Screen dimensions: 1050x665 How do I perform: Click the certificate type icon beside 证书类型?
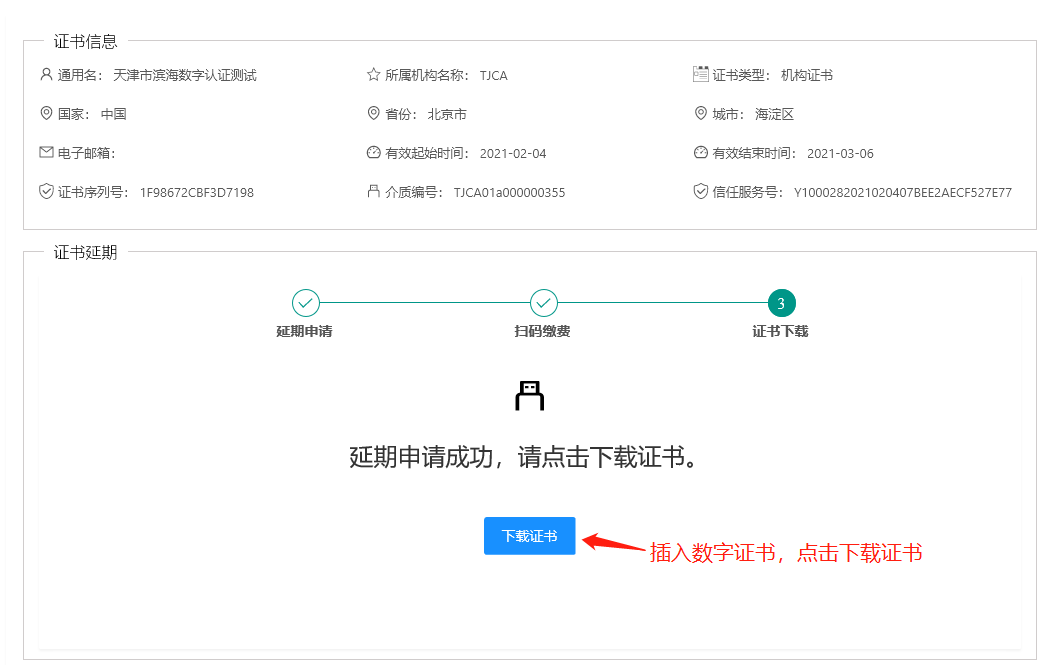click(700, 74)
